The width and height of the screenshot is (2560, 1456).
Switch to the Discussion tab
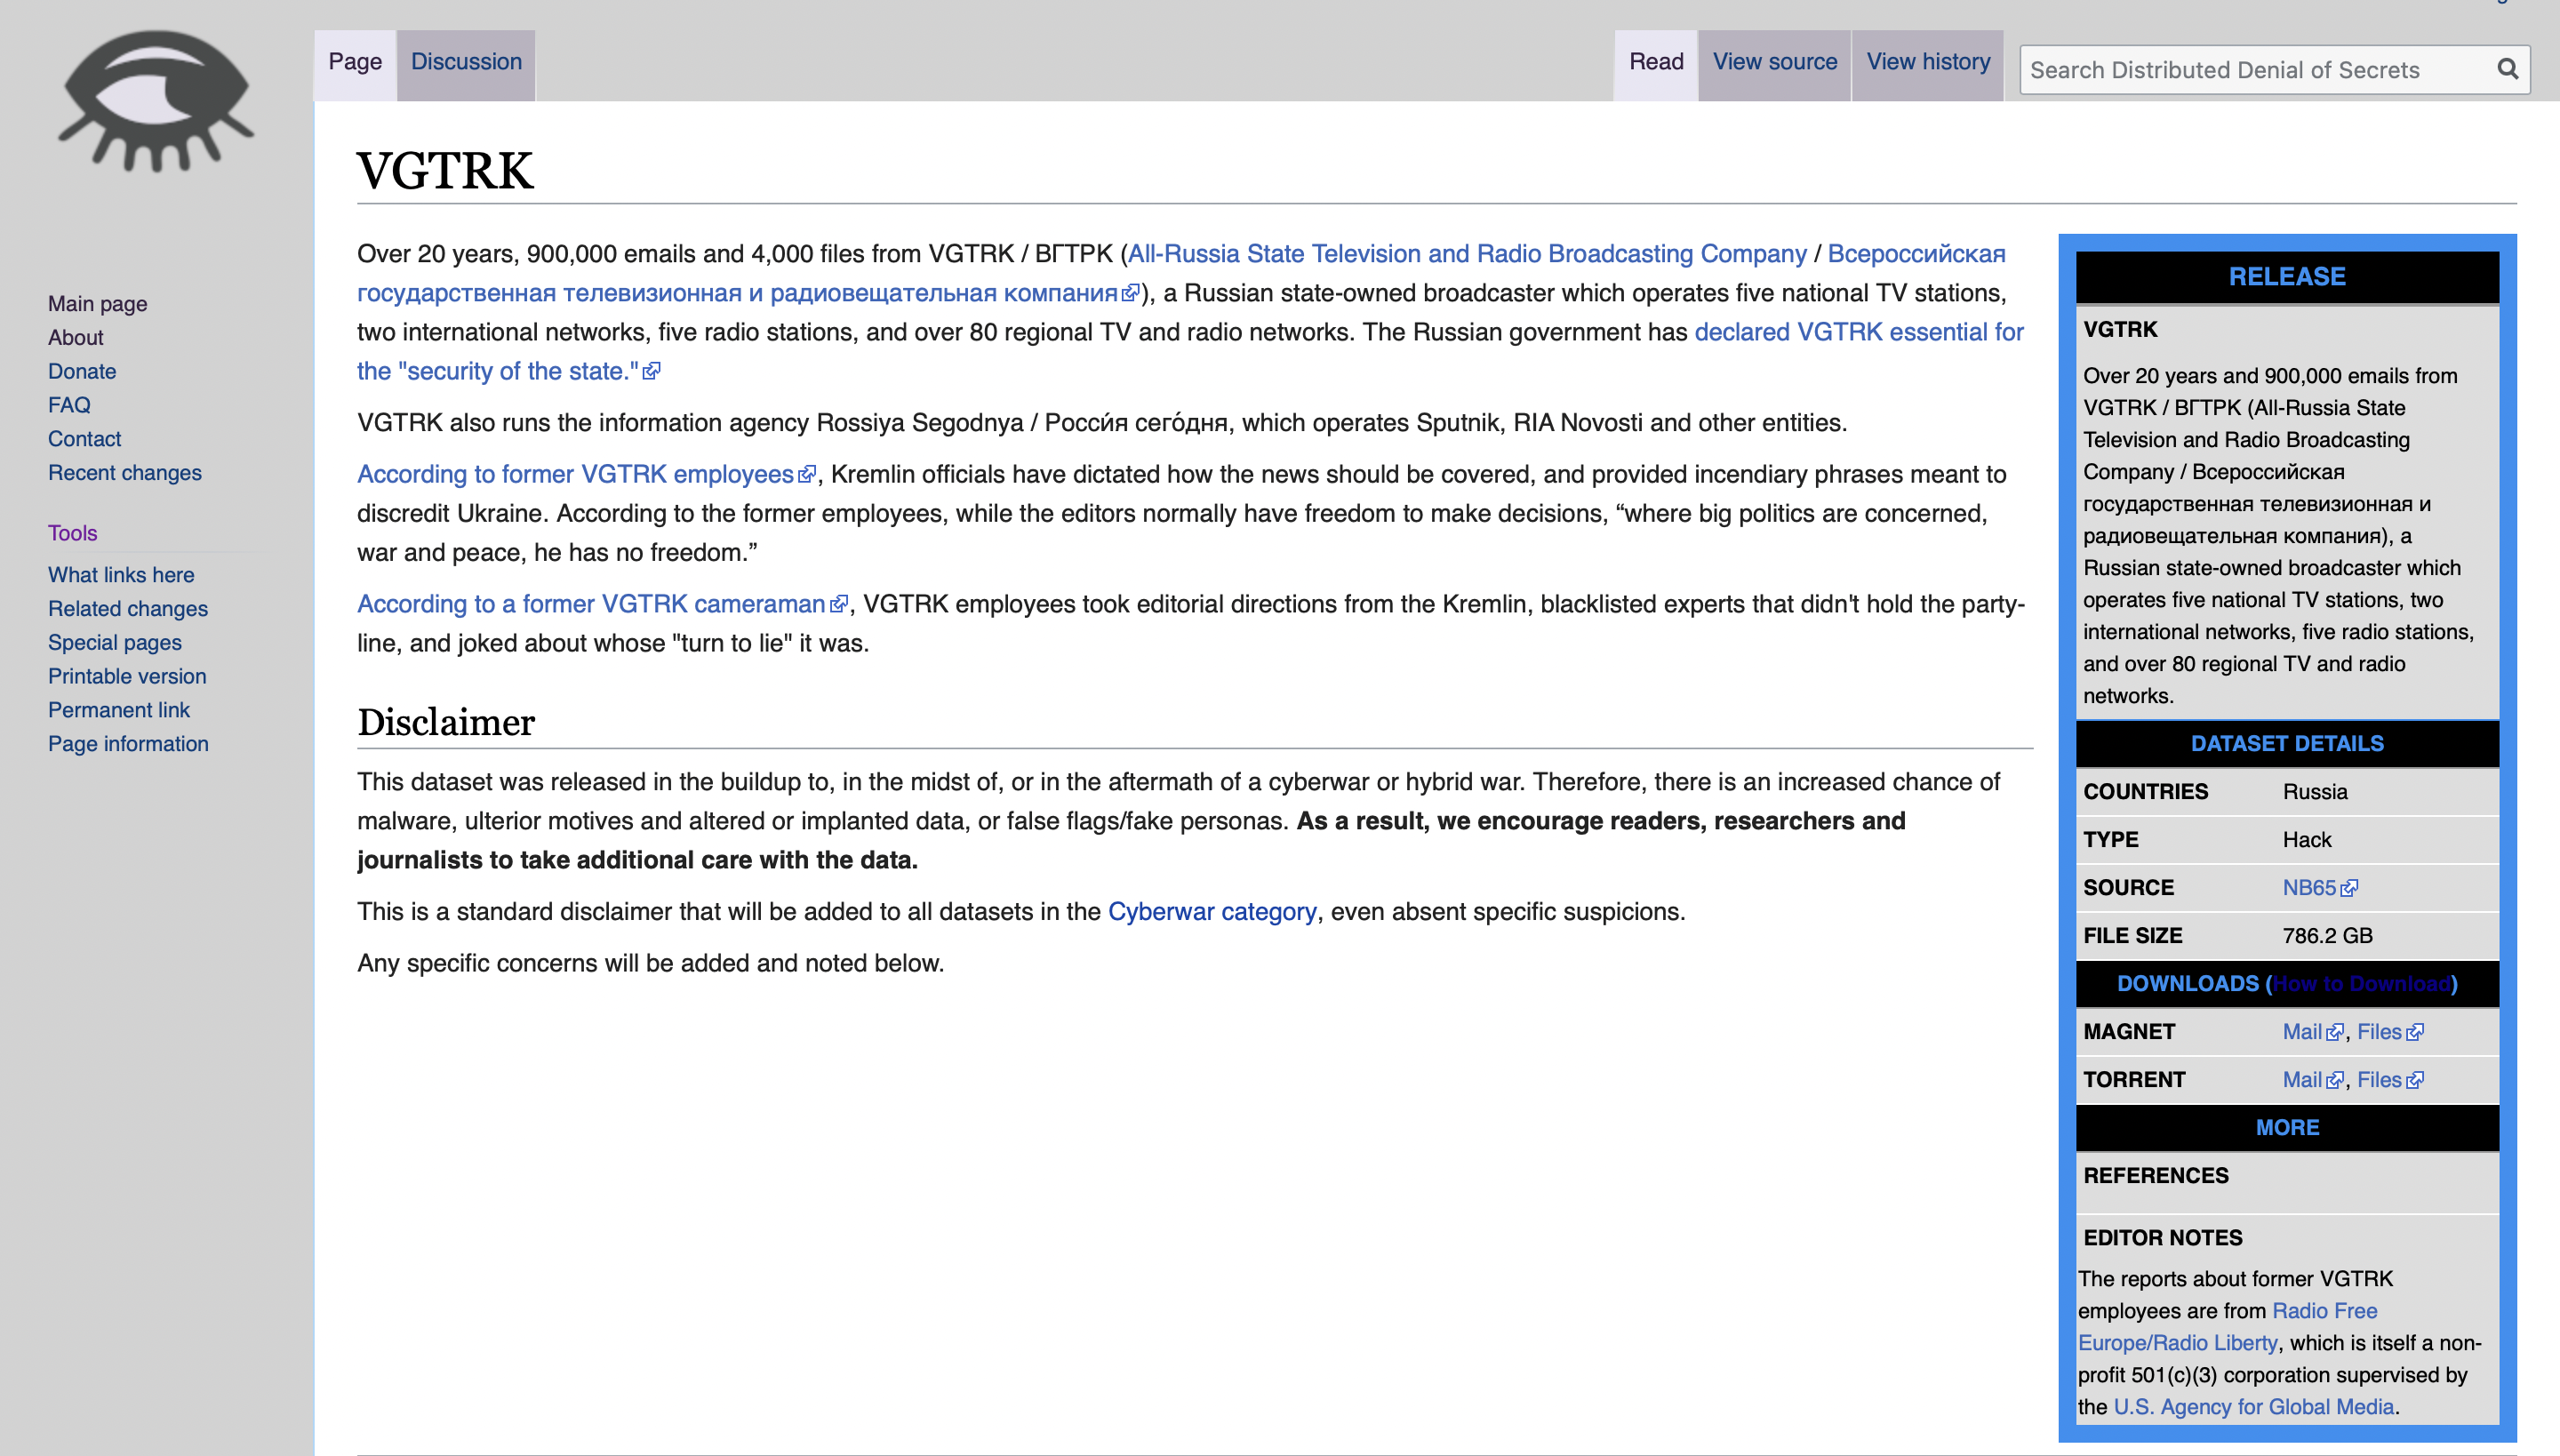pyautogui.click(x=466, y=62)
